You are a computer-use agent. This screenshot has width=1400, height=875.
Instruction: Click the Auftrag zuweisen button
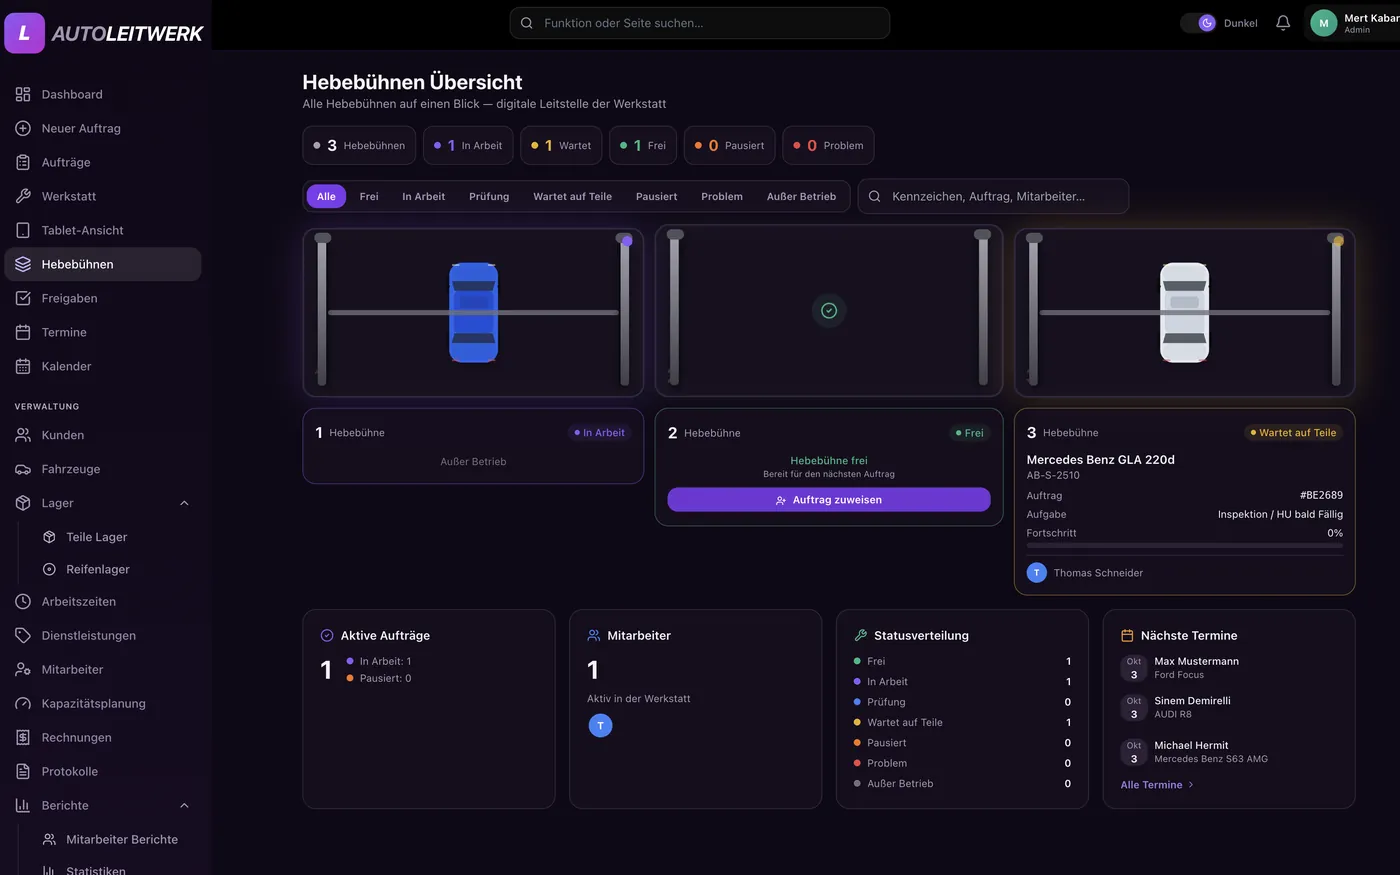(x=829, y=500)
